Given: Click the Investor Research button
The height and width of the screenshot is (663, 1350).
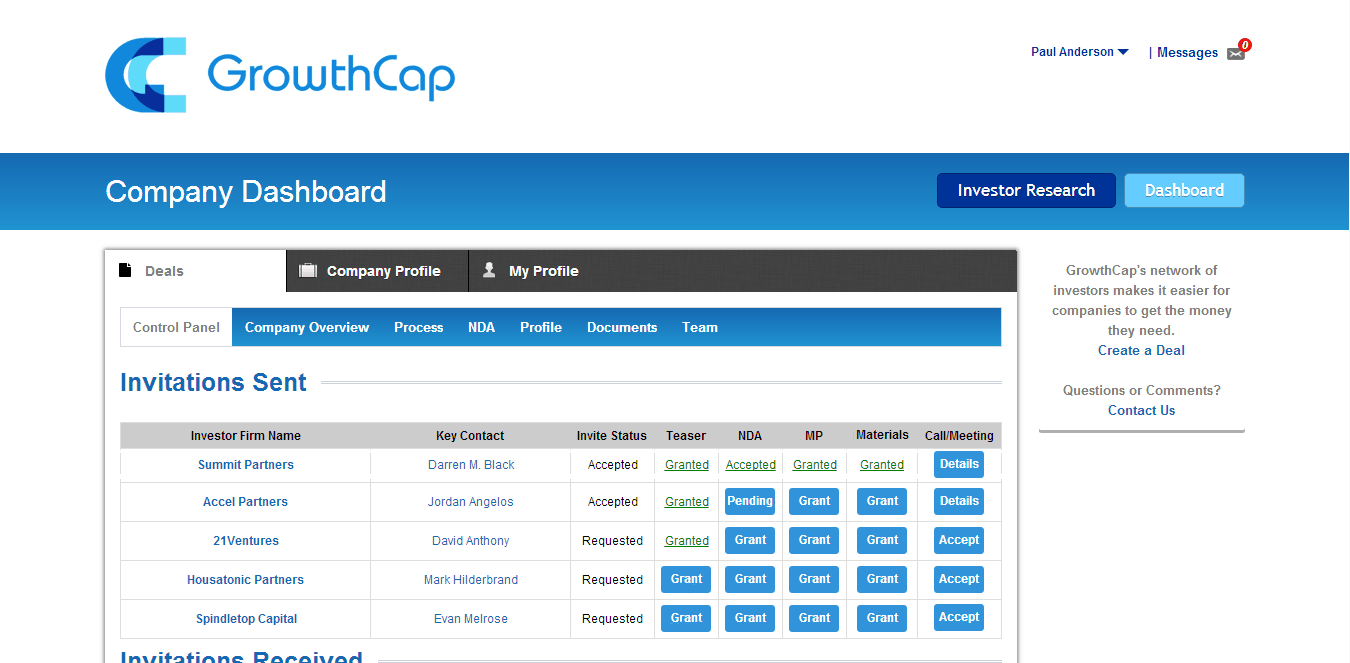Looking at the screenshot, I should click(x=1025, y=190).
